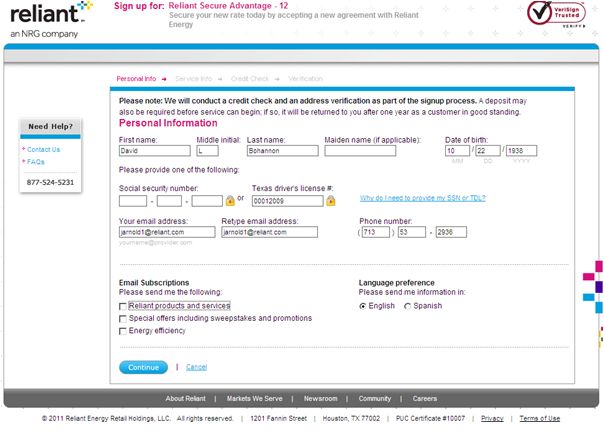Click the Middle initial field

click(x=208, y=151)
